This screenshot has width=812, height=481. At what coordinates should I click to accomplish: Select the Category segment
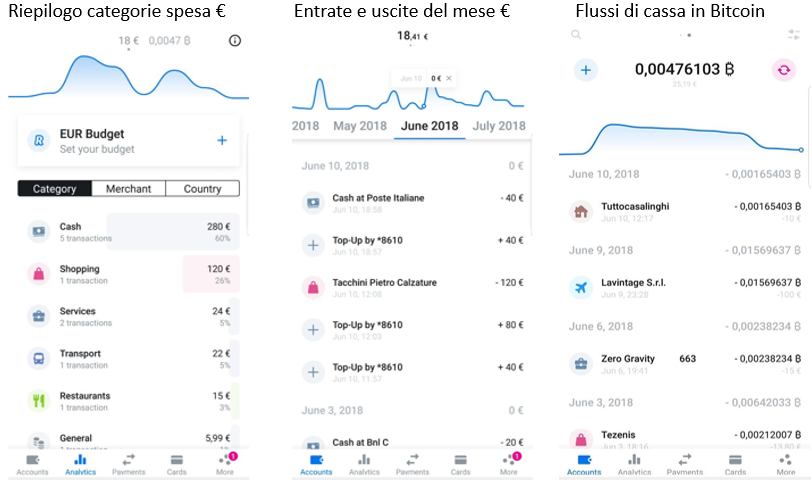54,188
